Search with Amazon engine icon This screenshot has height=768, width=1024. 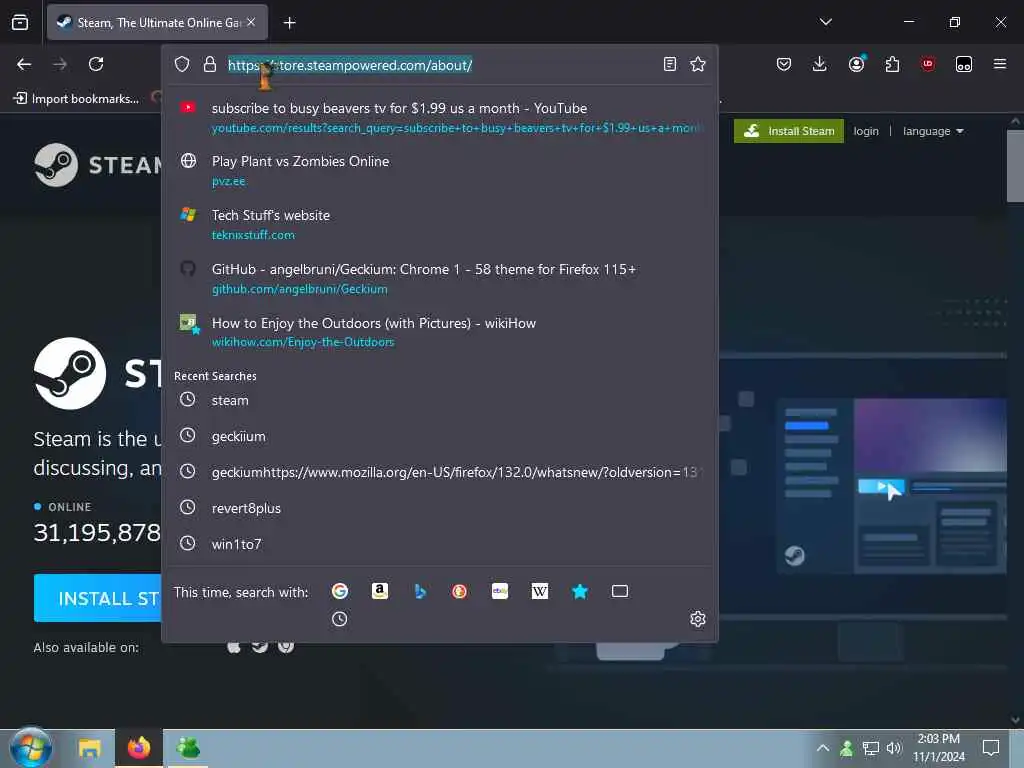click(x=379, y=591)
